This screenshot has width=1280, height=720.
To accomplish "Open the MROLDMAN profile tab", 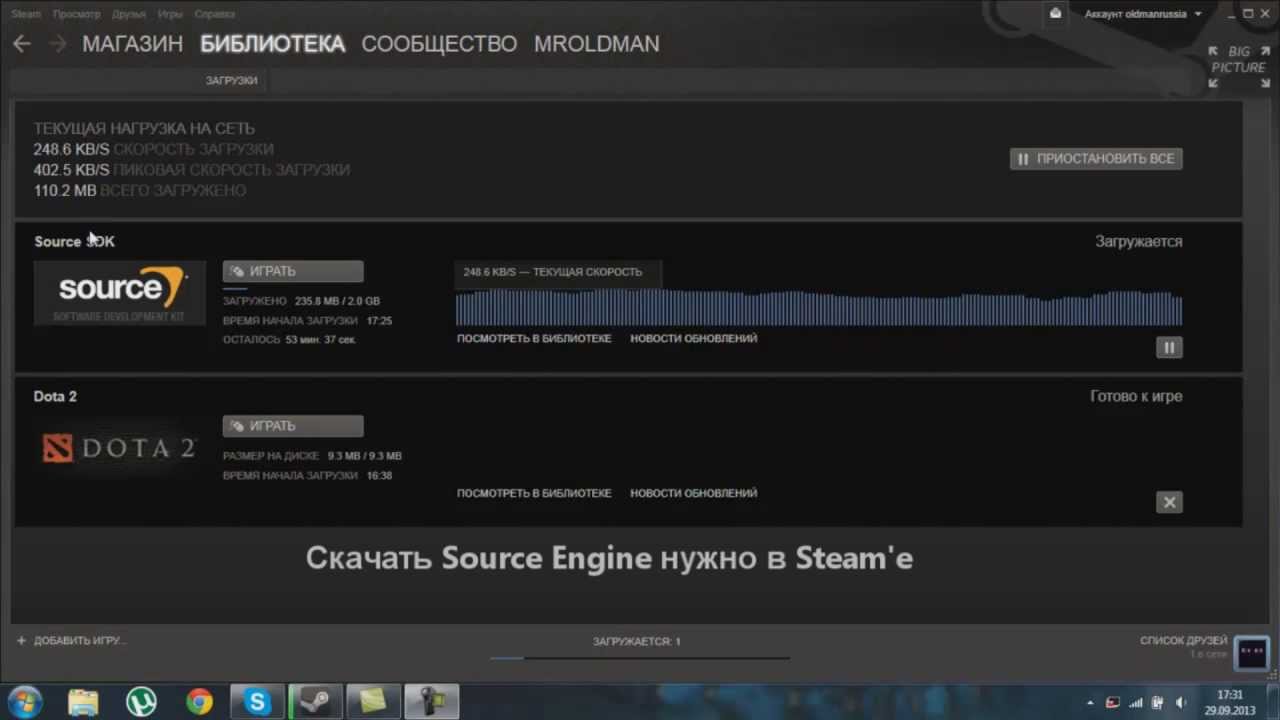I will click(x=597, y=44).
